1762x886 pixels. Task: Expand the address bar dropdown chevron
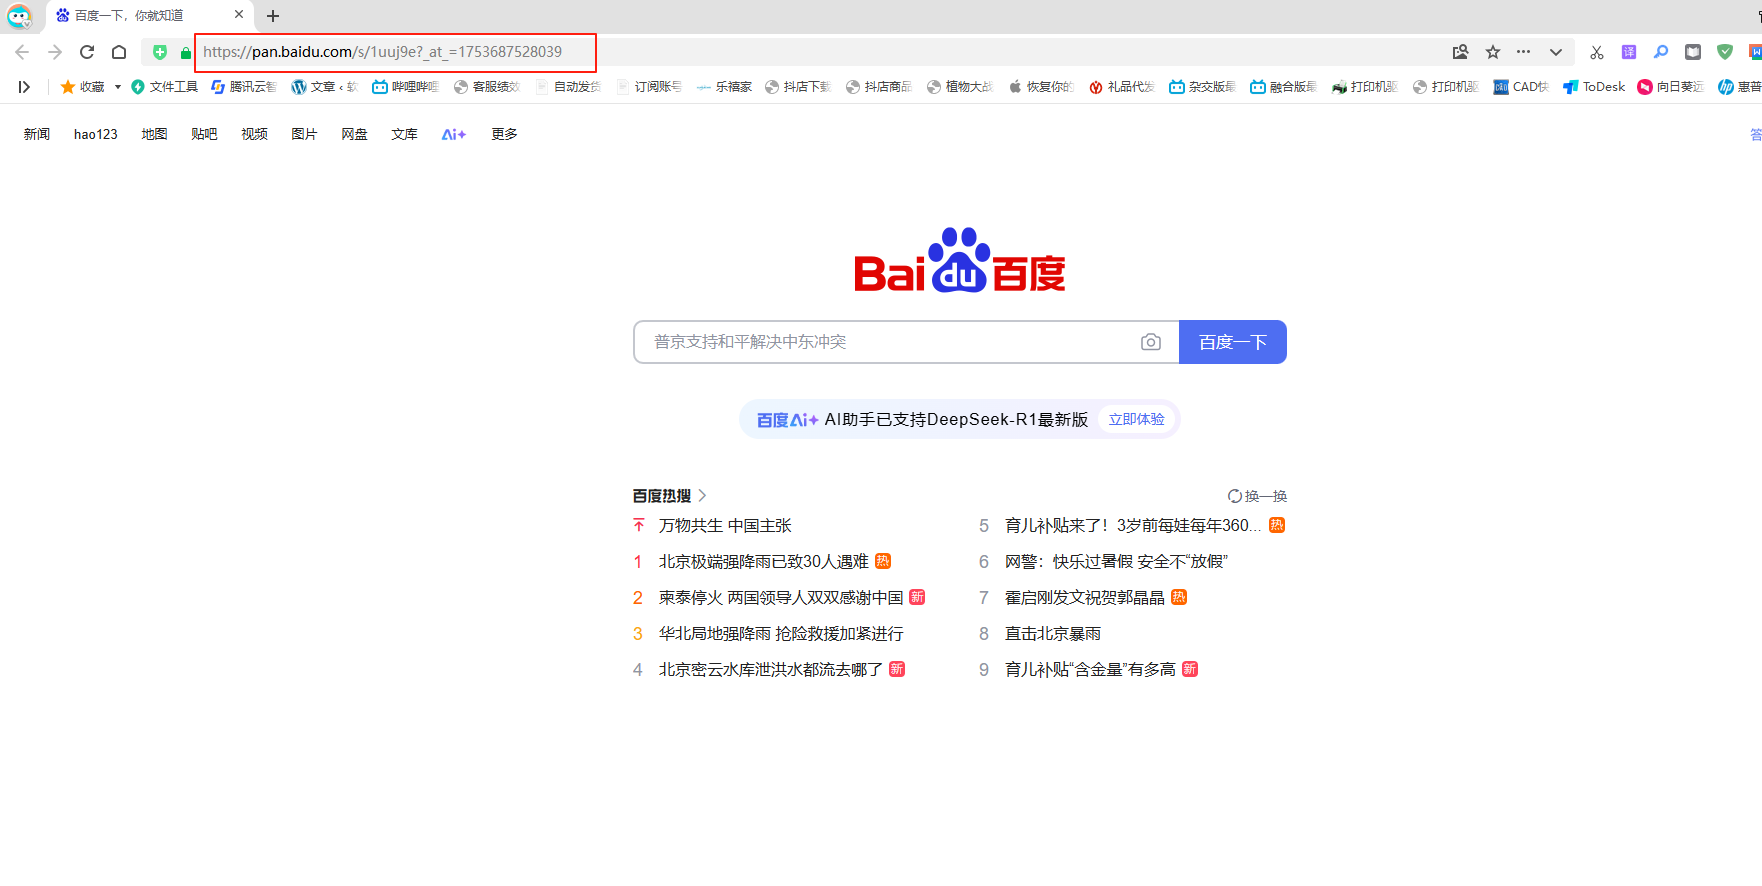(1556, 52)
